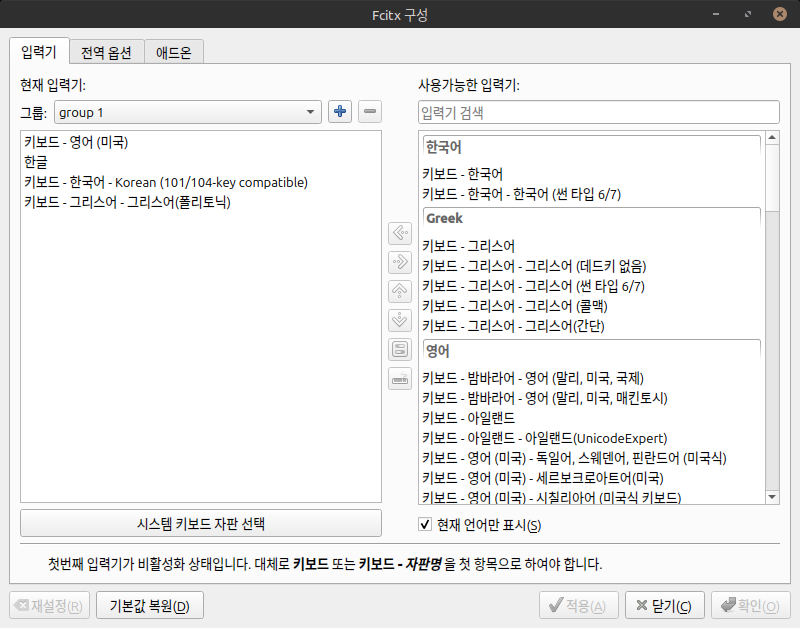Switch to the 전역 옵션 tab
The height and width of the screenshot is (628, 800).
click(x=107, y=53)
